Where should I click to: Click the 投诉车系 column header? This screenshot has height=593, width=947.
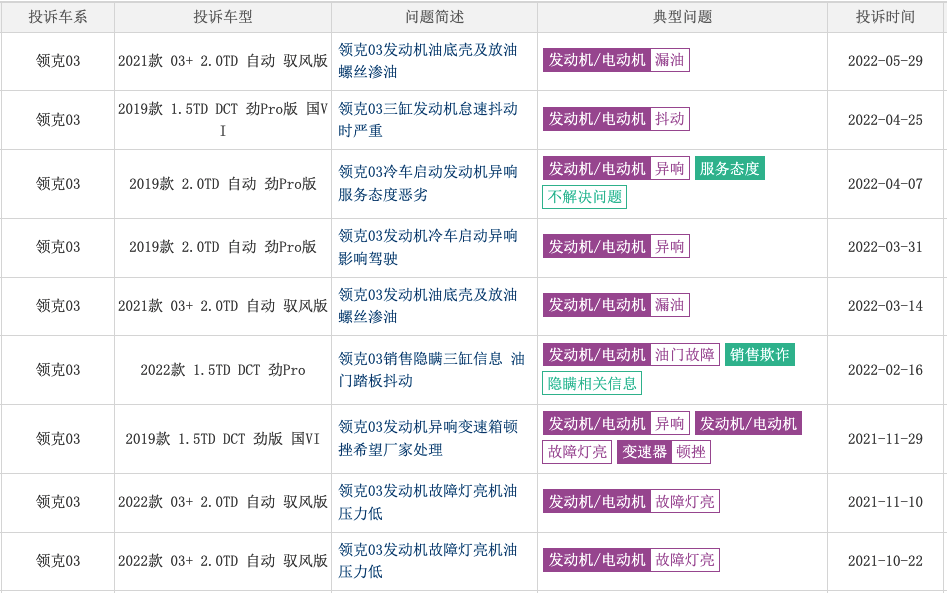[57, 17]
